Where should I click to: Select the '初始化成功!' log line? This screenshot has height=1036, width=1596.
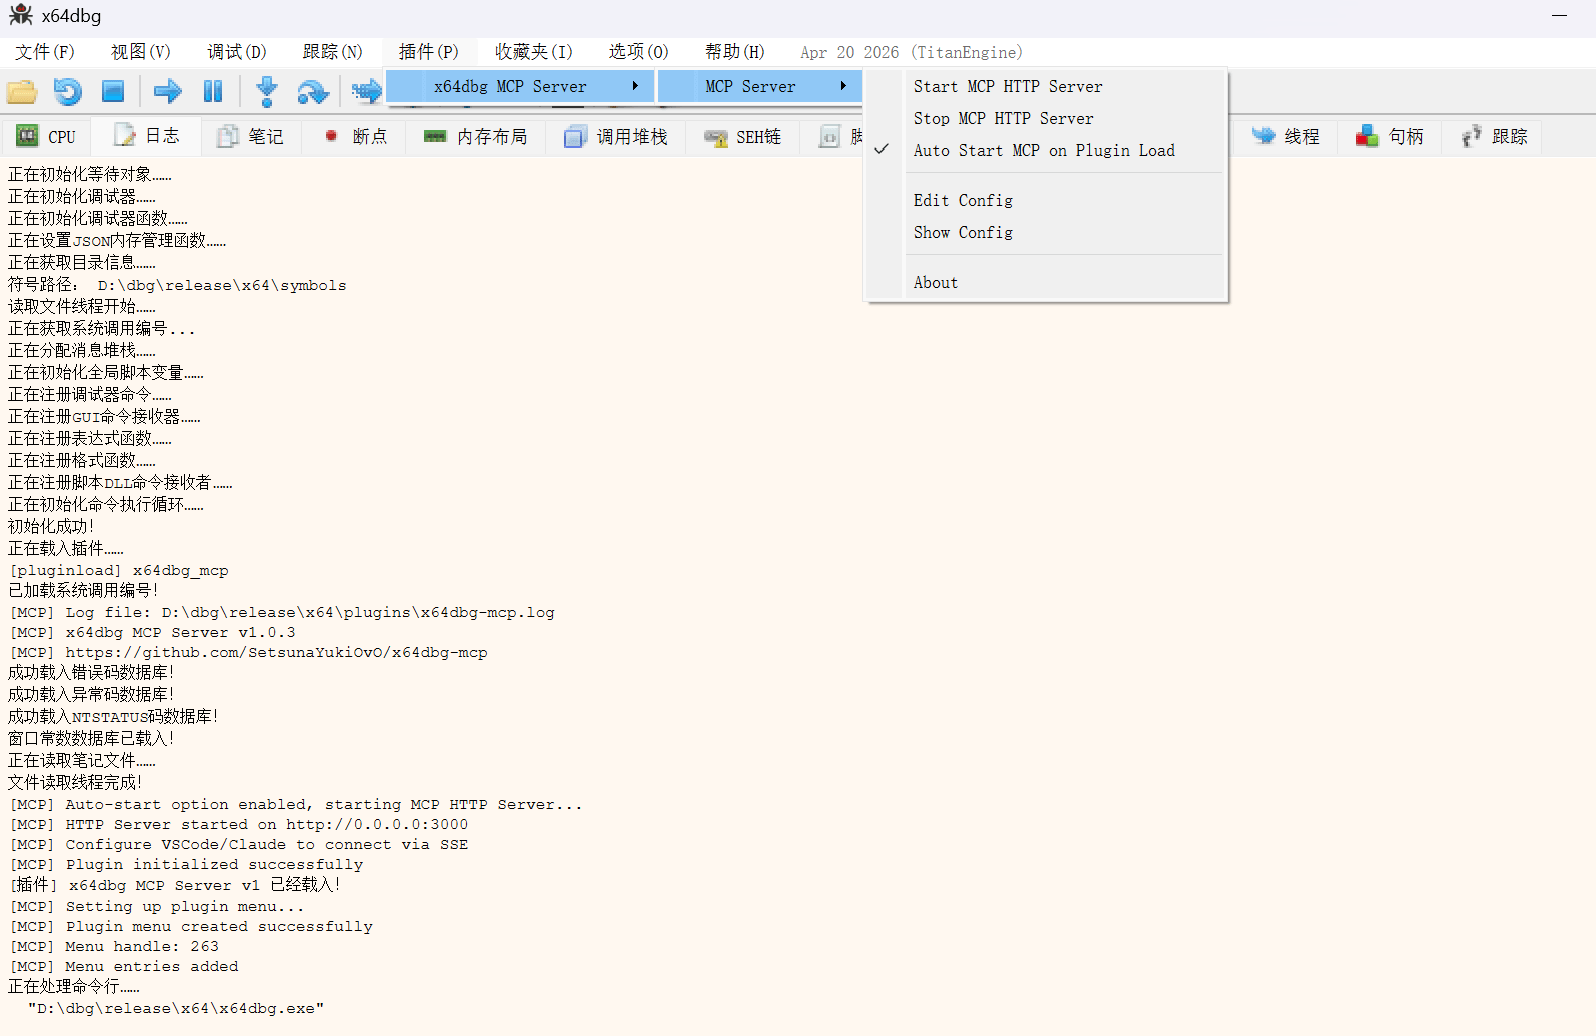point(51,527)
